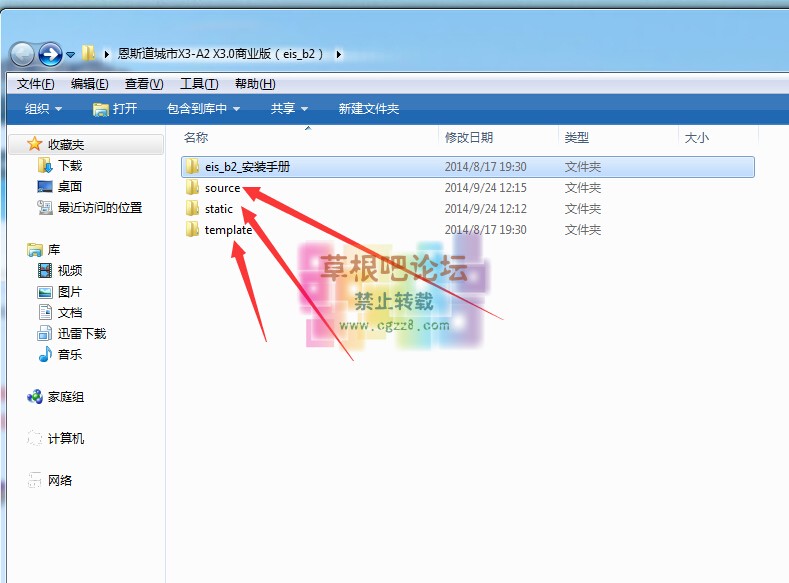The height and width of the screenshot is (583, 789).
Task: Click the eis_b2_安装手册 folder name
Action: pos(247,166)
